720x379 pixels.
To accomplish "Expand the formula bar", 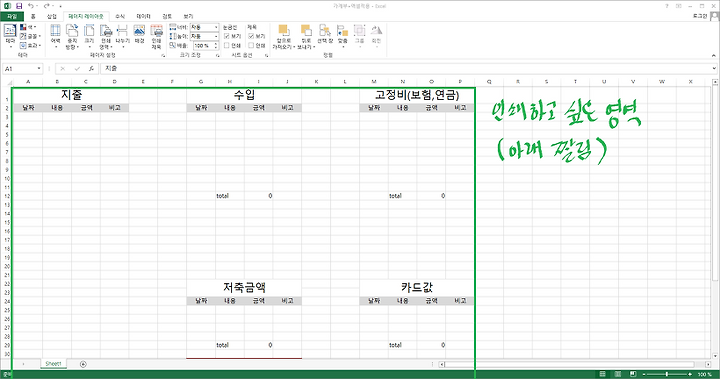I will (714, 69).
